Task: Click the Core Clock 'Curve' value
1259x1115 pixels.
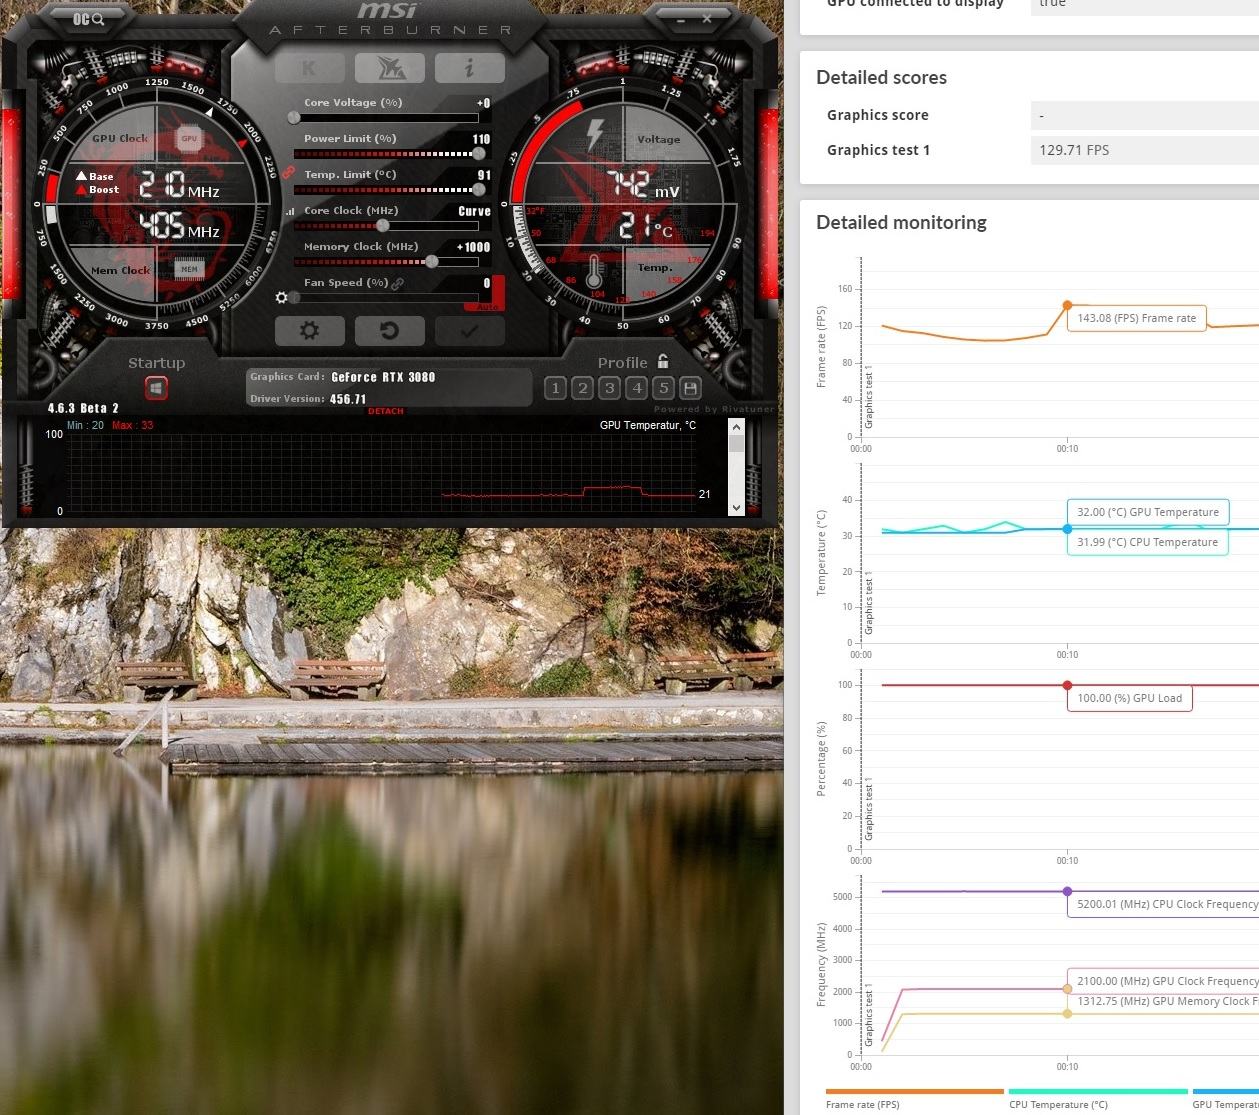Action: [x=474, y=211]
